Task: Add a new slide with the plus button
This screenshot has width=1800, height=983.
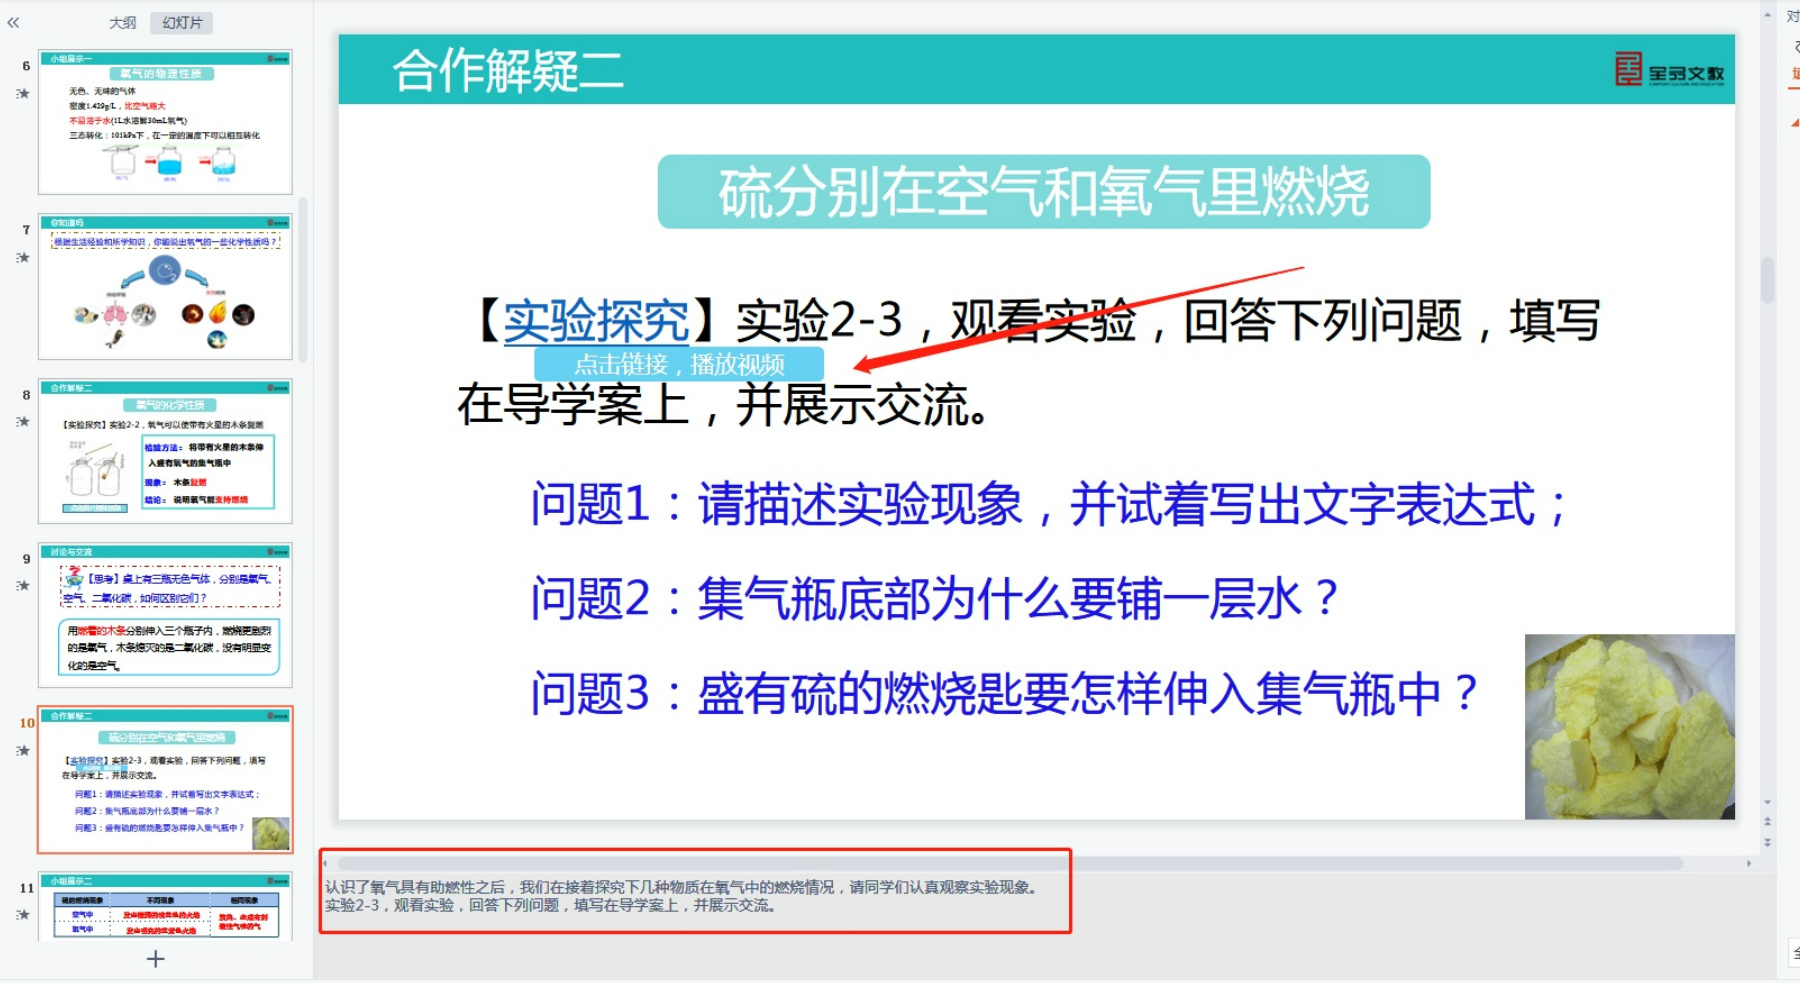Action: (x=155, y=959)
